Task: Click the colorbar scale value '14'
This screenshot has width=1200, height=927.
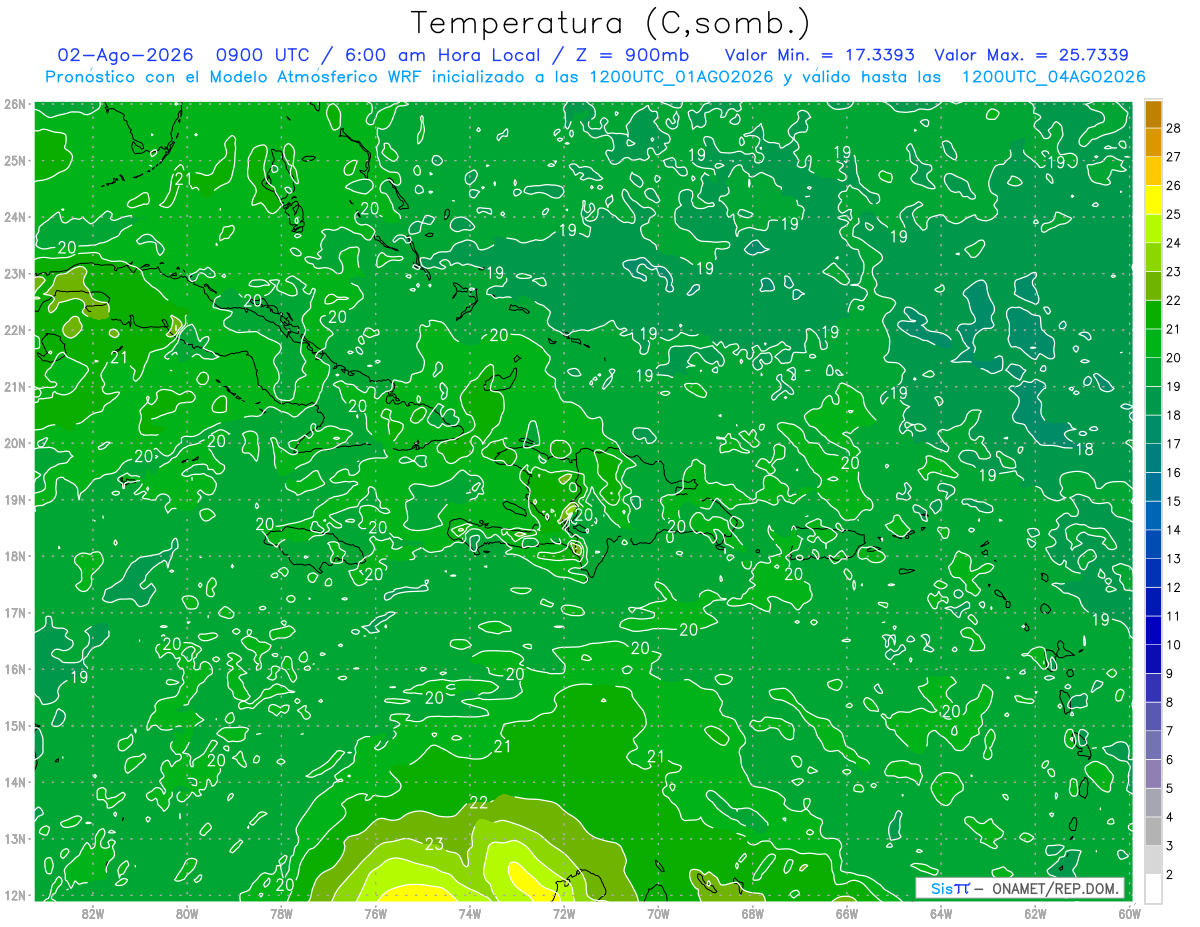Action: click(x=1174, y=530)
